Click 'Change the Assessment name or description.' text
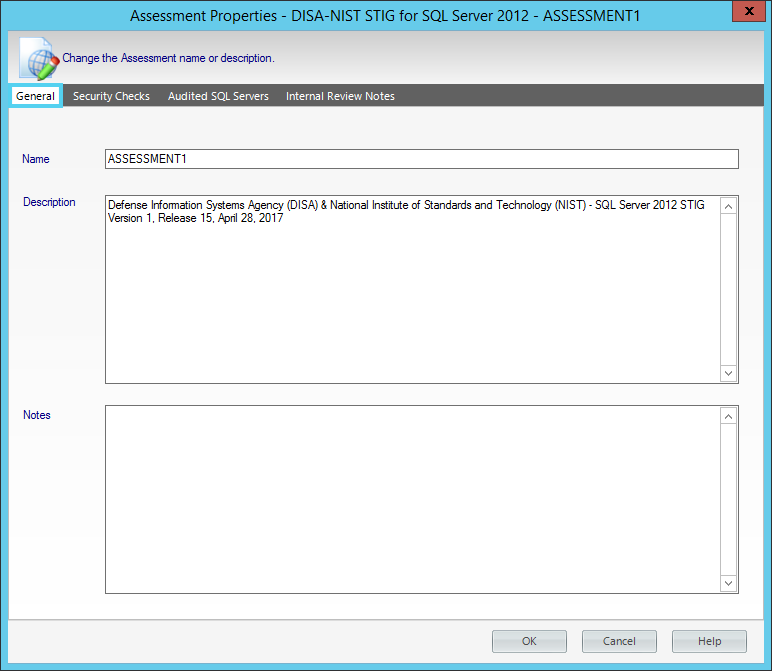 point(168,58)
